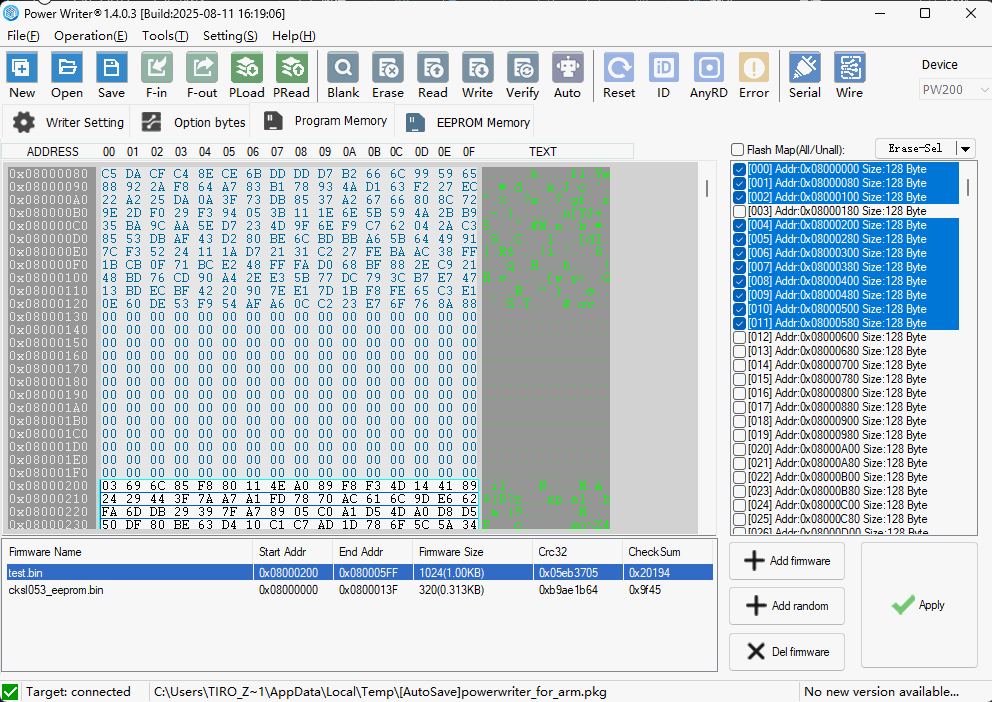Screen dimensions: 992x702
Task: Click the PLoad icon
Action: tap(247, 68)
